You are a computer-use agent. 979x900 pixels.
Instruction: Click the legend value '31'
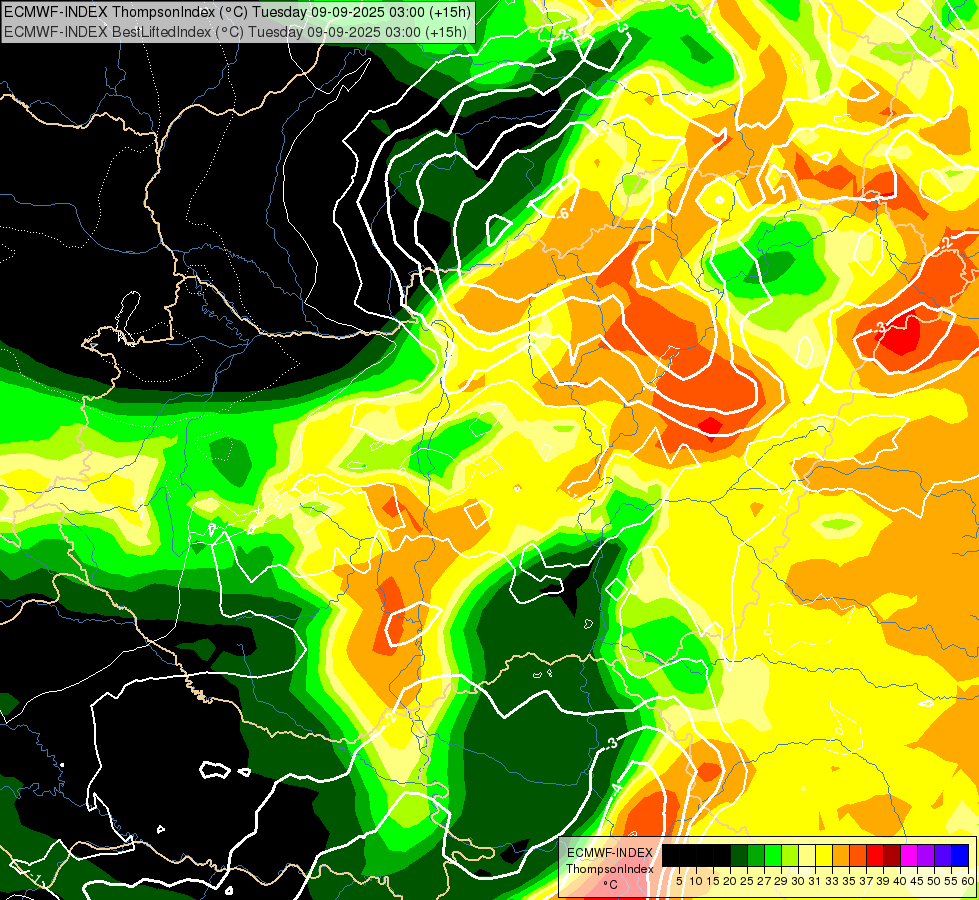pyautogui.click(x=815, y=881)
